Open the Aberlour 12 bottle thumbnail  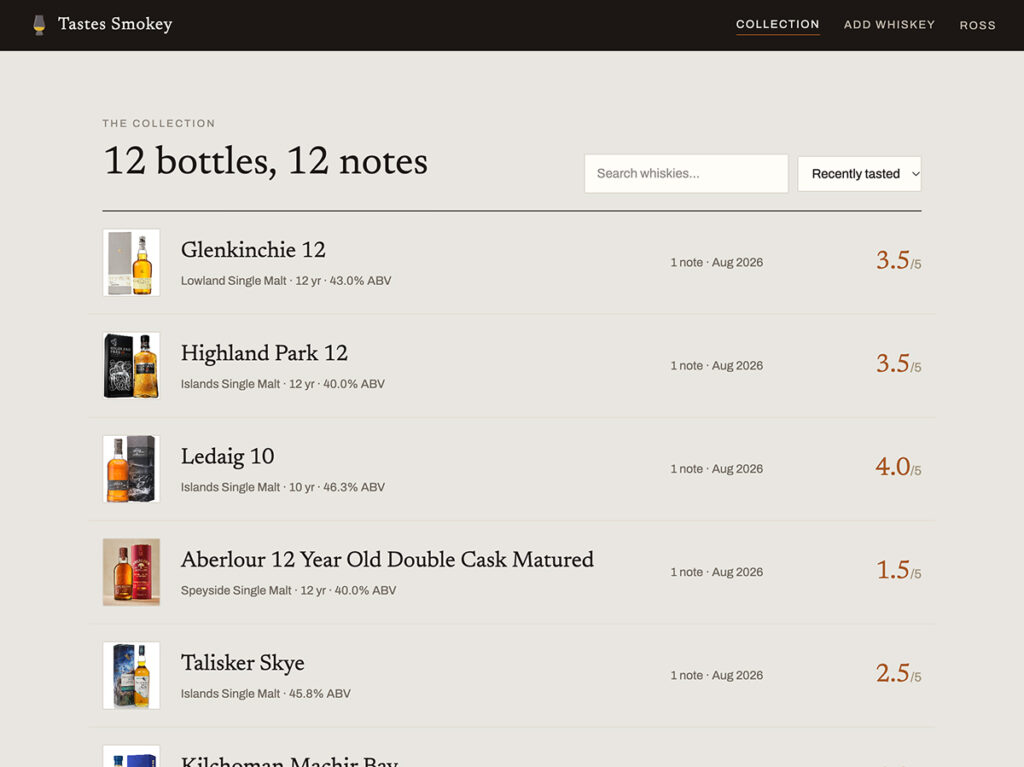coord(131,572)
